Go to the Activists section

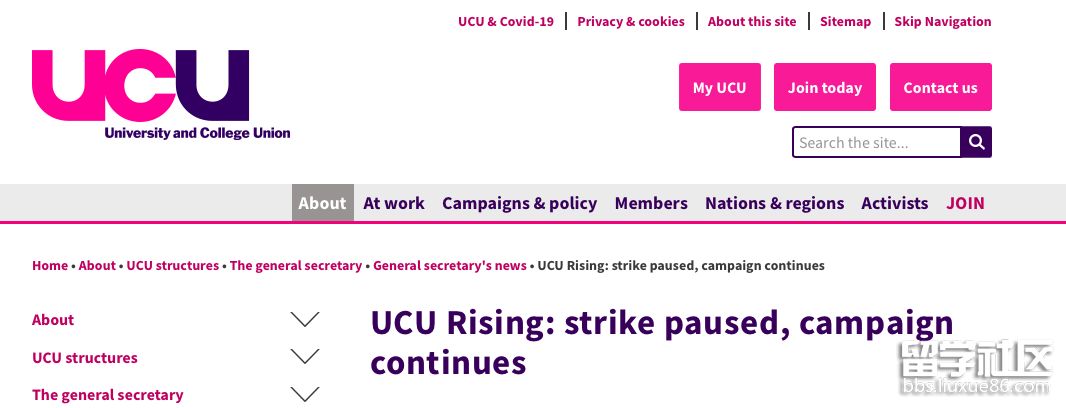(x=895, y=203)
